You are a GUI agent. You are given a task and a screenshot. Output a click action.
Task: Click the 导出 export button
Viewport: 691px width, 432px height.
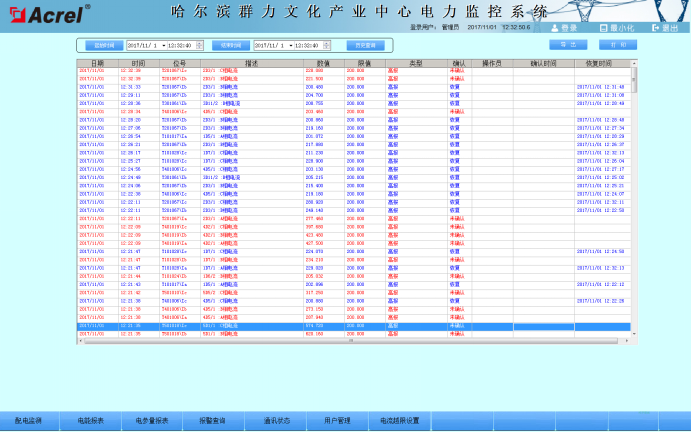coord(568,45)
